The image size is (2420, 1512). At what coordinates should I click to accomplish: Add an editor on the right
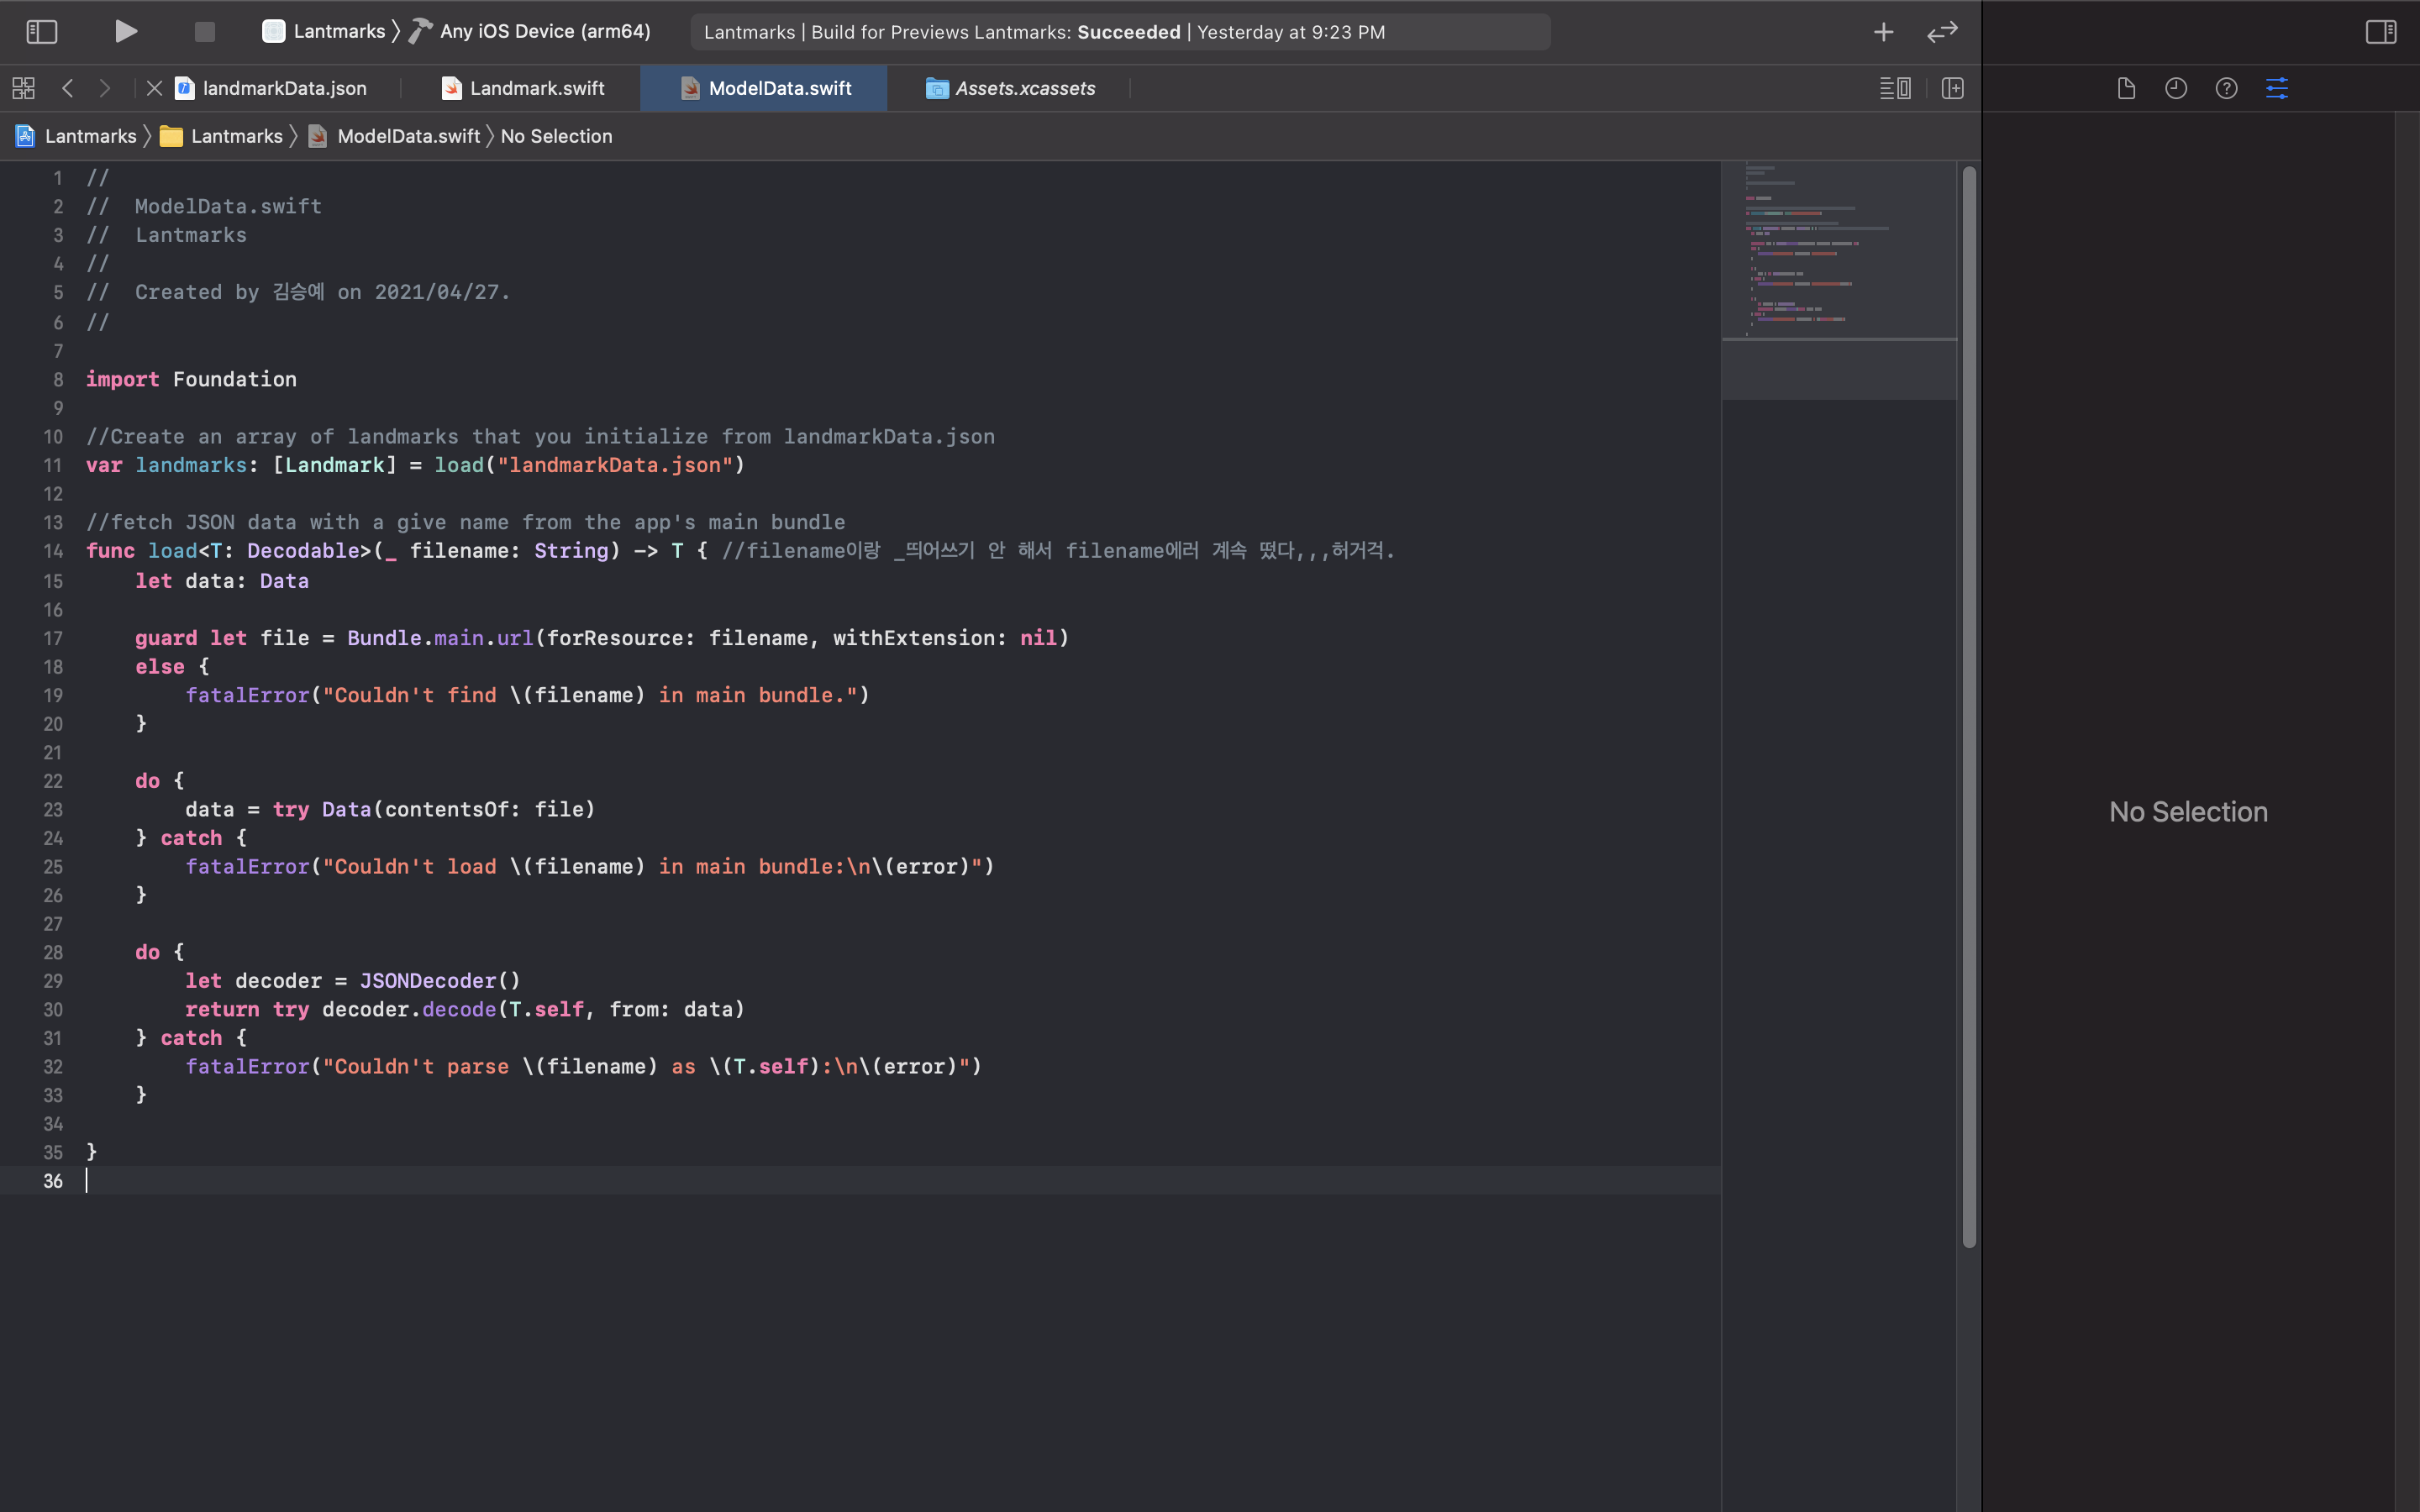click(x=1952, y=88)
